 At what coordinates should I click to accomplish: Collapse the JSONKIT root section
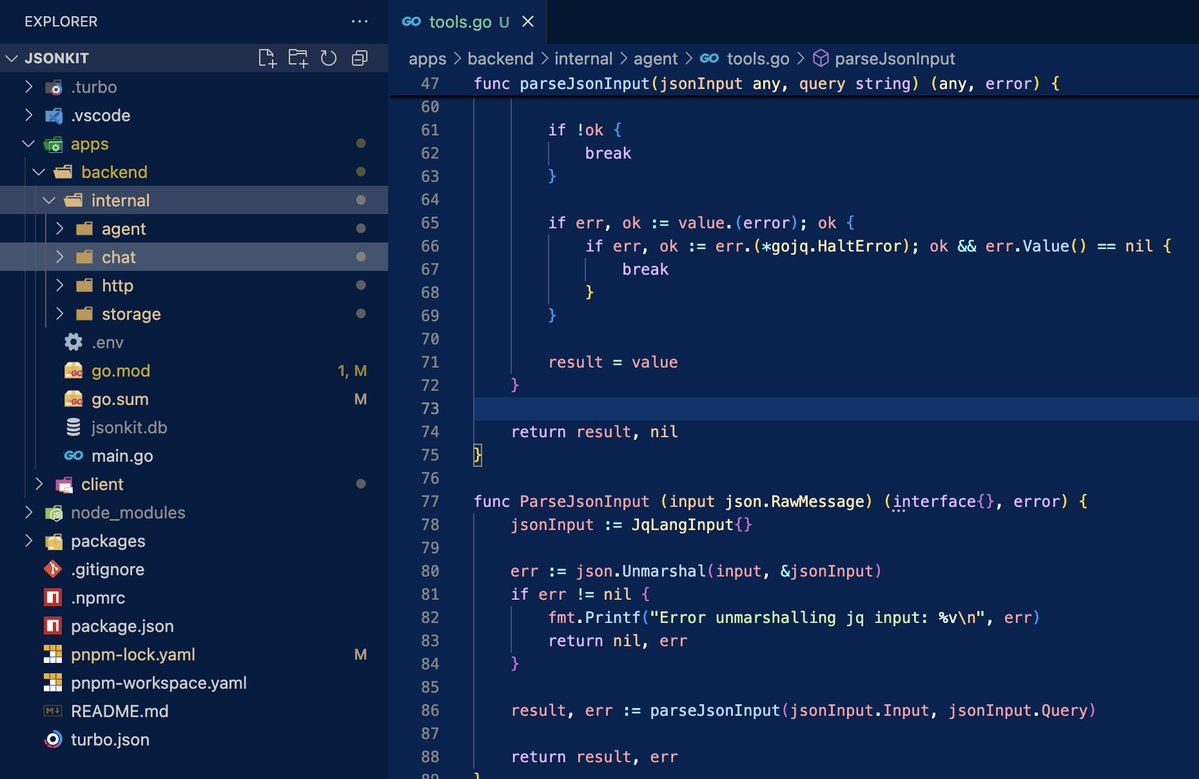click(11, 58)
